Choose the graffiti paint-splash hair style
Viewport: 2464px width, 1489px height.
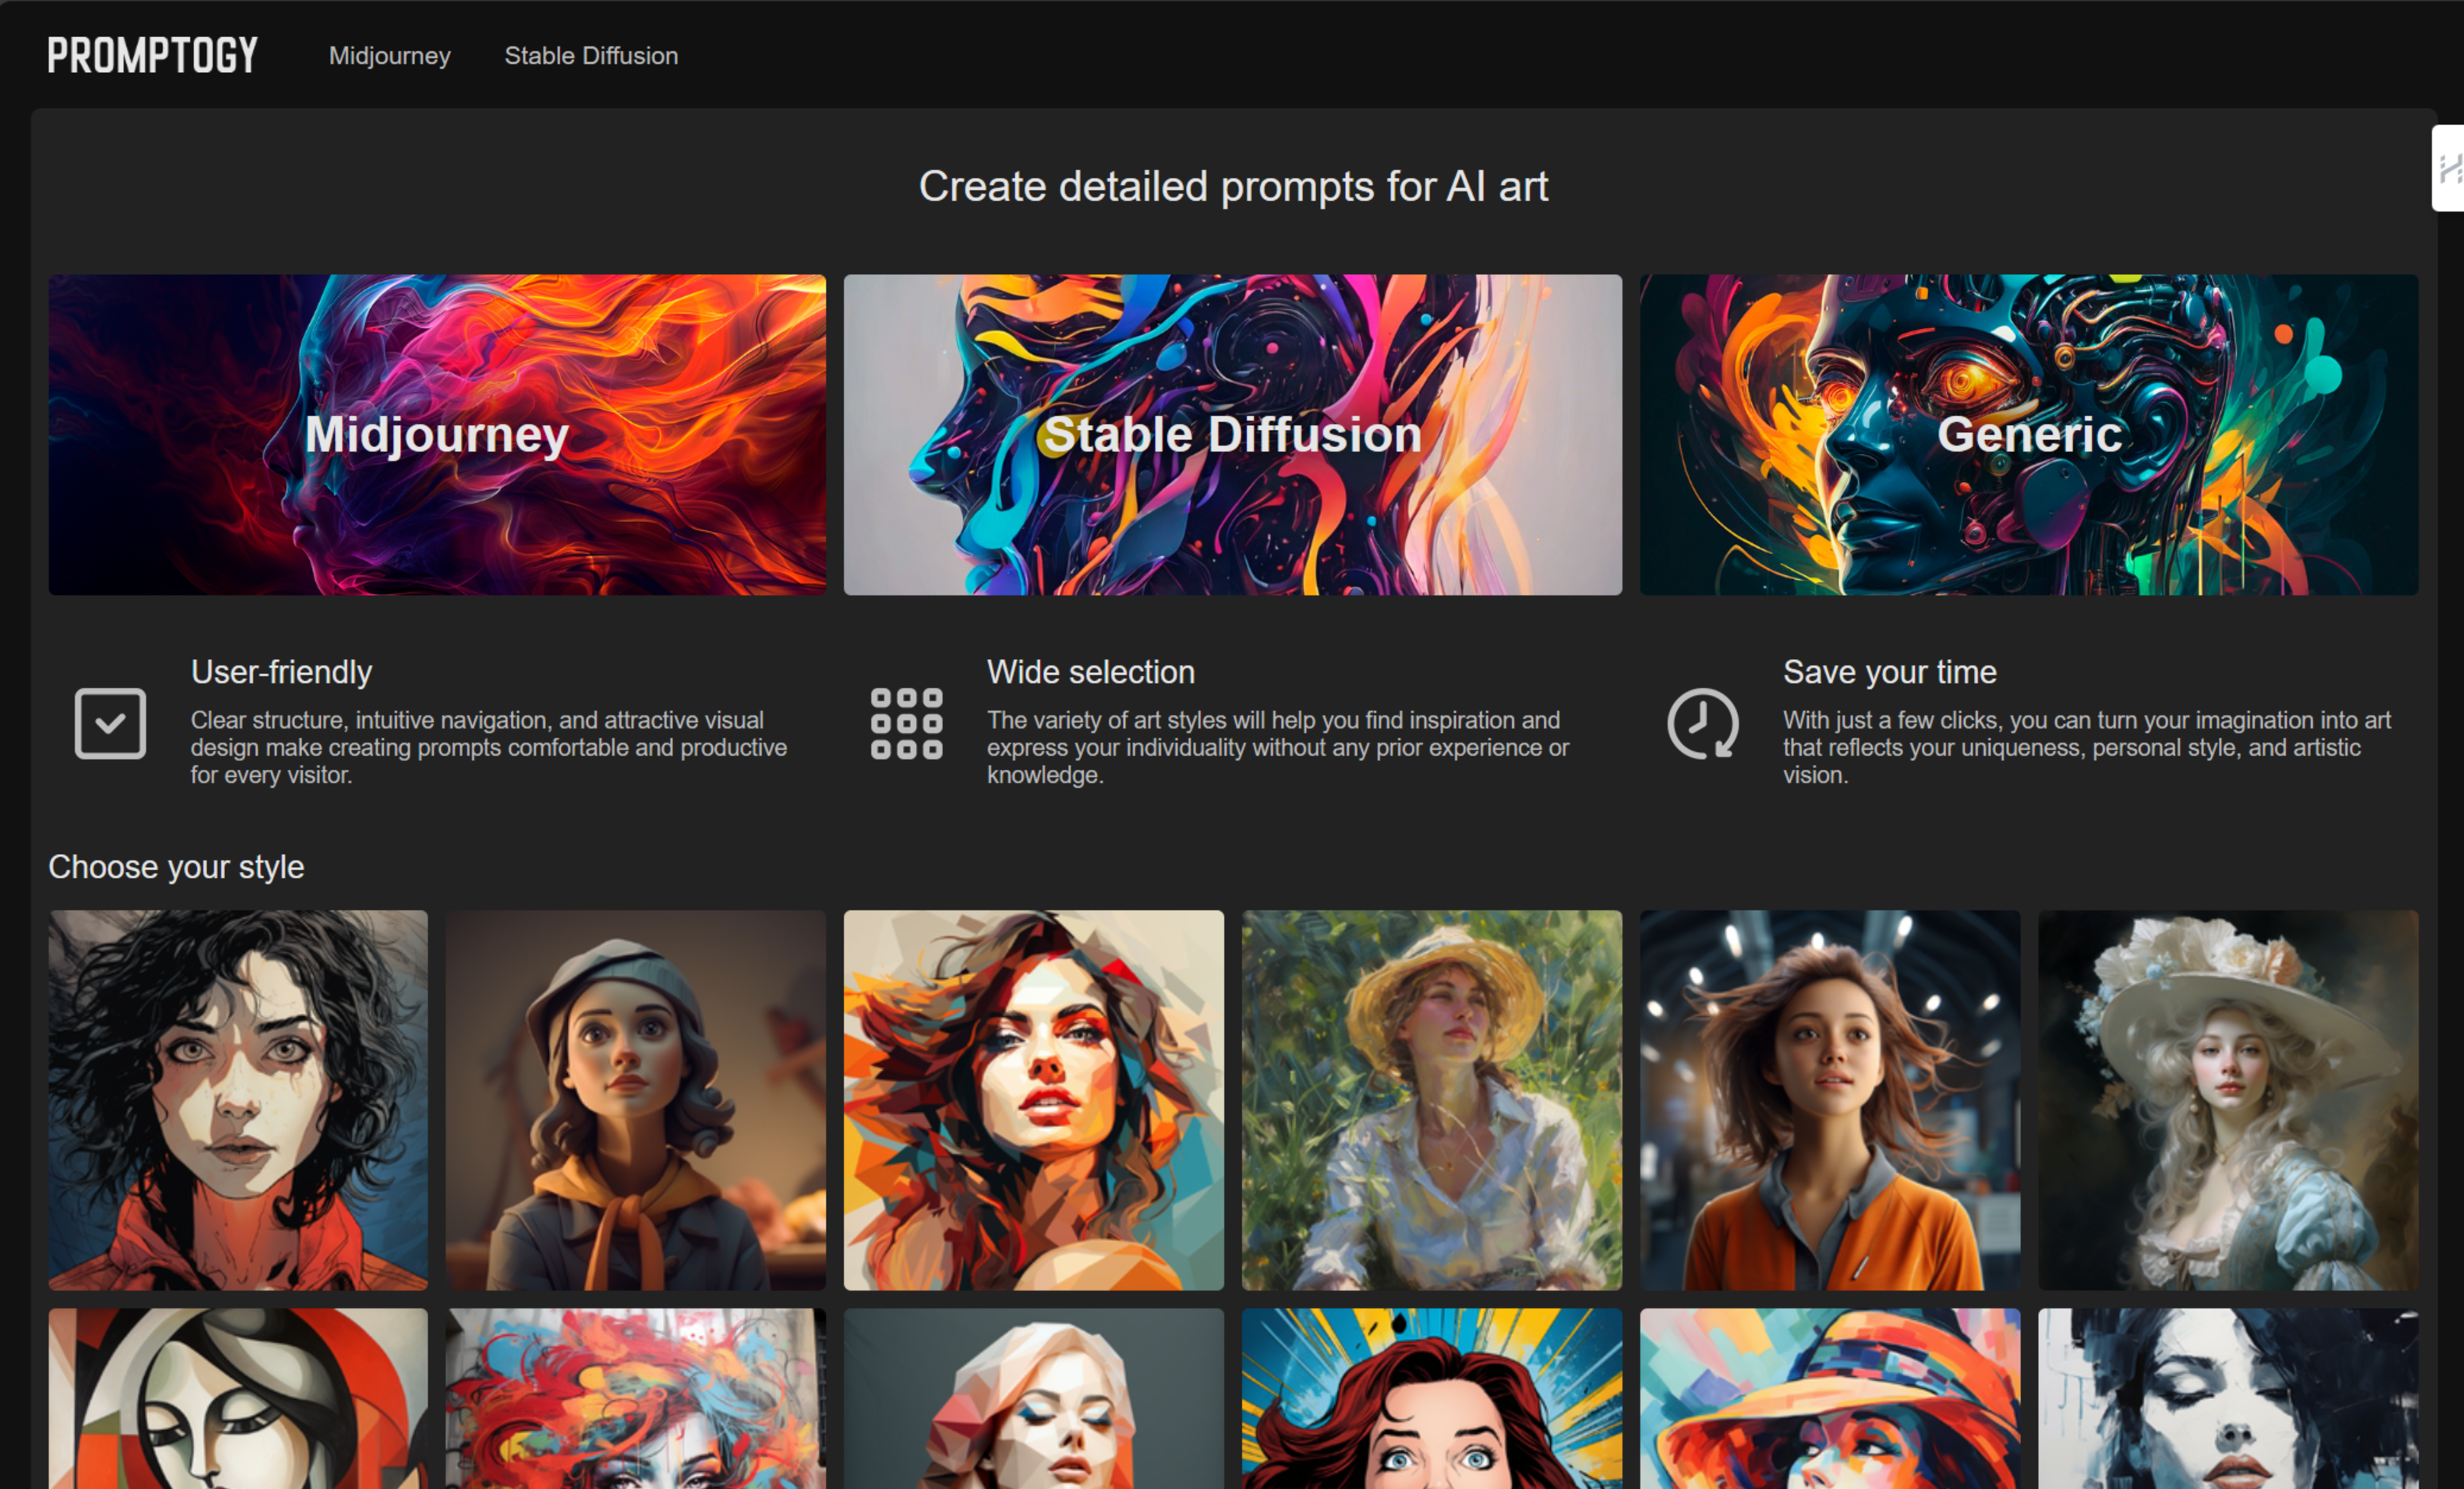point(636,1399)
